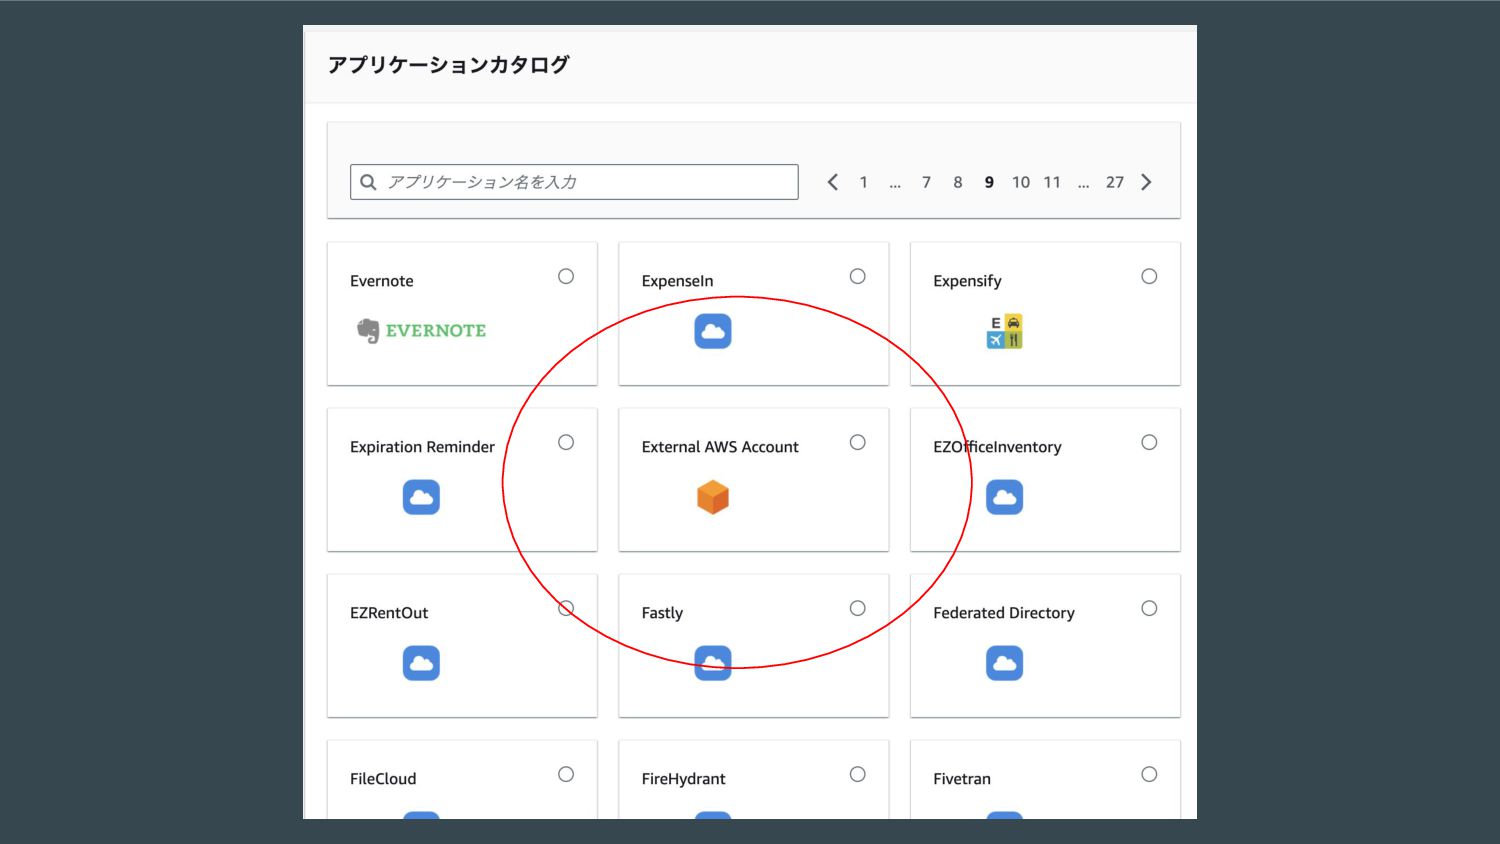This screenshot has width=1500, height=844.
Task: Click the ExpenseIn cloud icon
Action: [713, 331]
